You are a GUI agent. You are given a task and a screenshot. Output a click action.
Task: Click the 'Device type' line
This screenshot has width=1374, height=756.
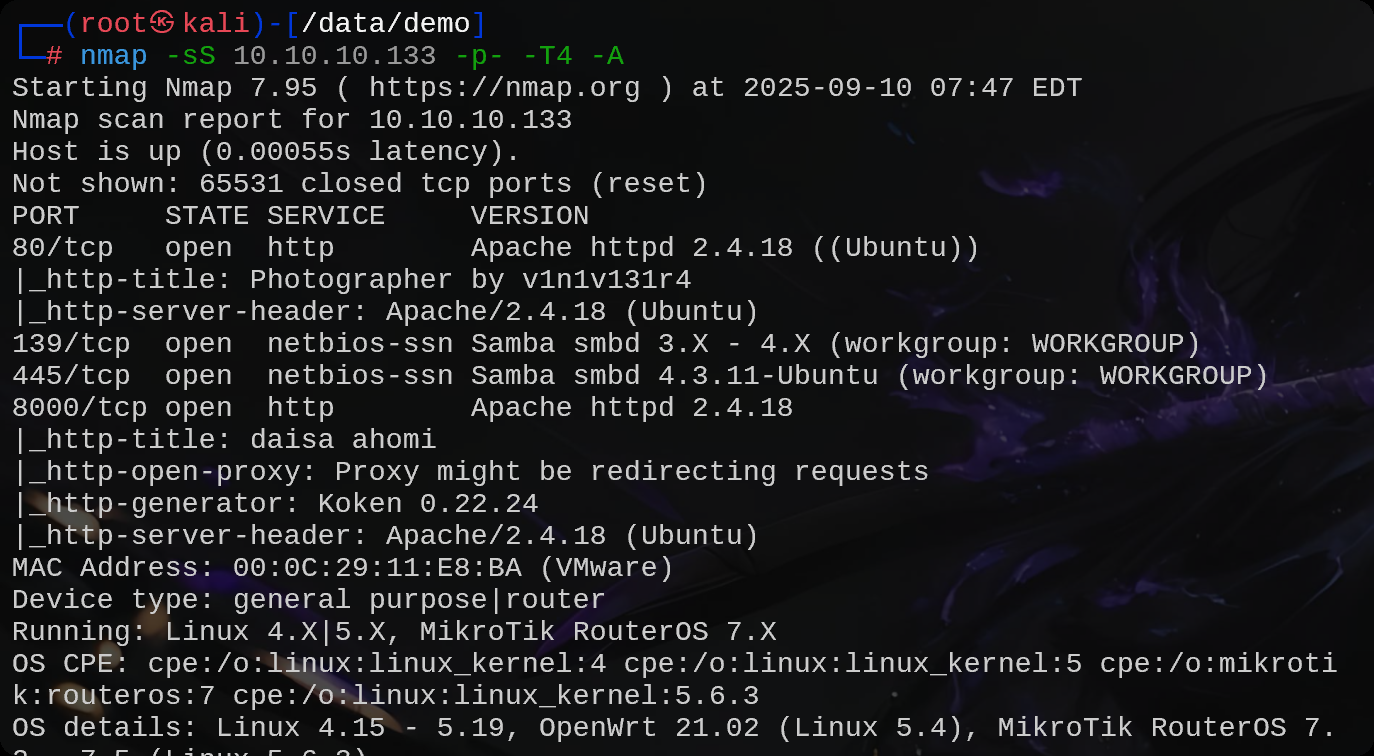[309, 600]
